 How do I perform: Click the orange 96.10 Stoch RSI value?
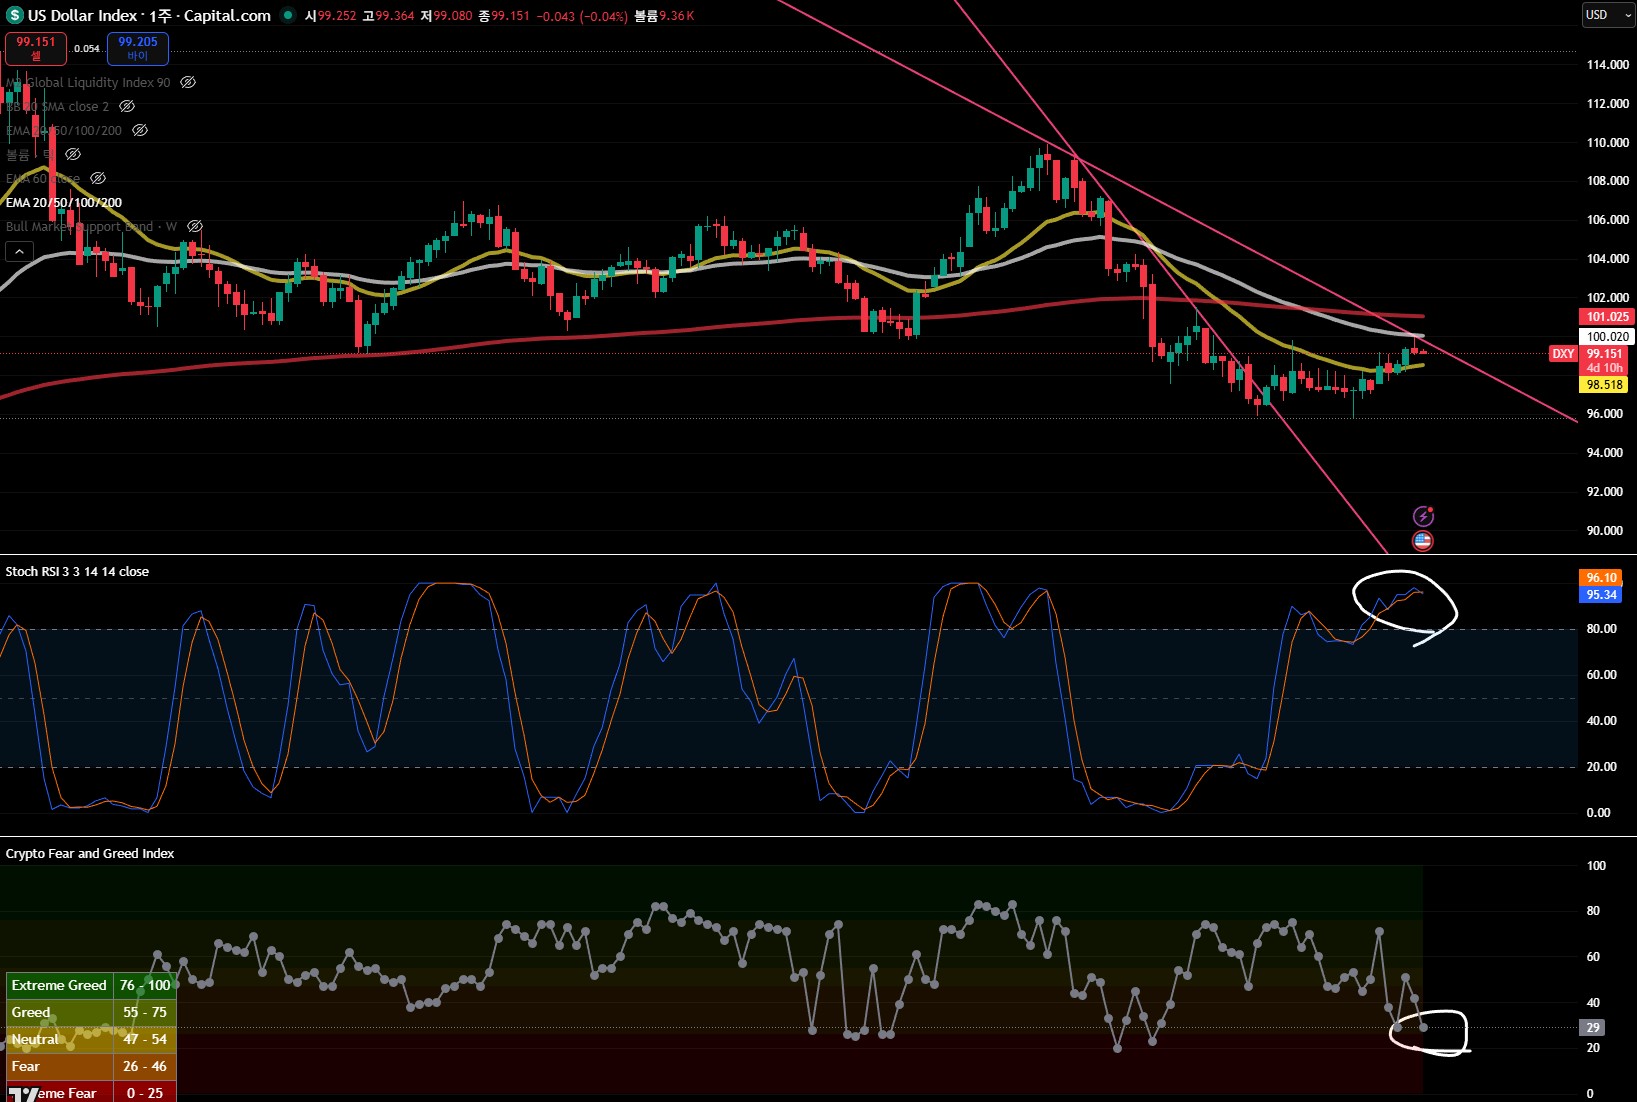1601,577
